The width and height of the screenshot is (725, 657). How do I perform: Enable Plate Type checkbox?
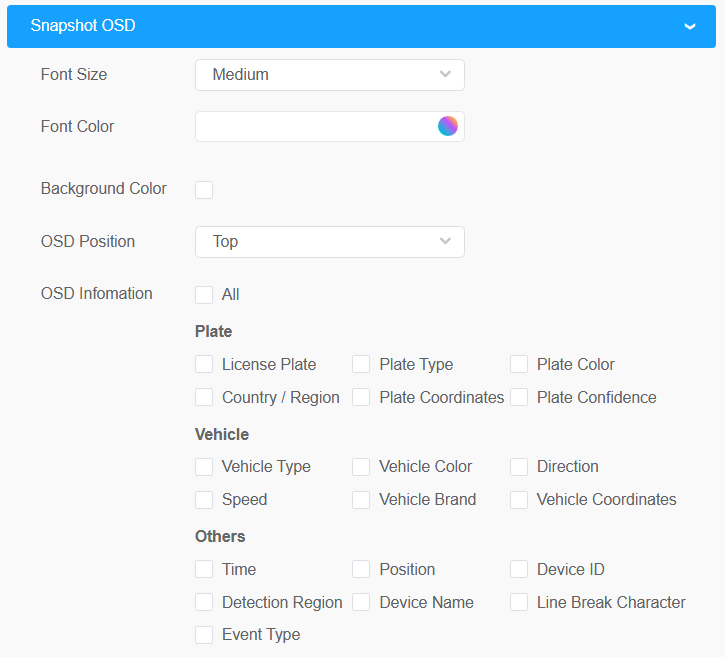click(361, 364)
